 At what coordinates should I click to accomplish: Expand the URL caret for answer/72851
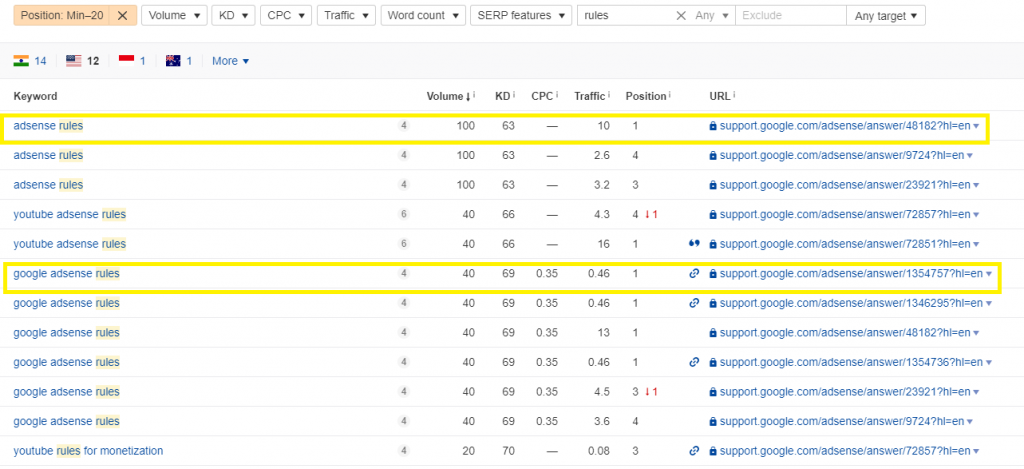976,244
